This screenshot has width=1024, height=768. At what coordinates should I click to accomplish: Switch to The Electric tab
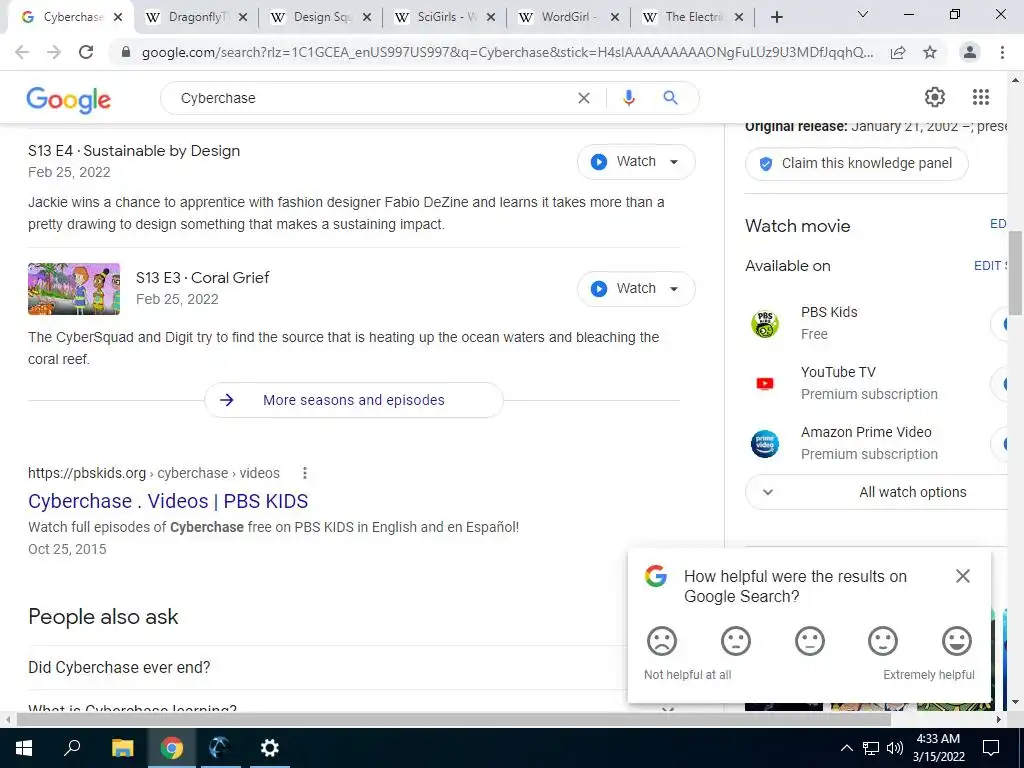tap(694, 17)
